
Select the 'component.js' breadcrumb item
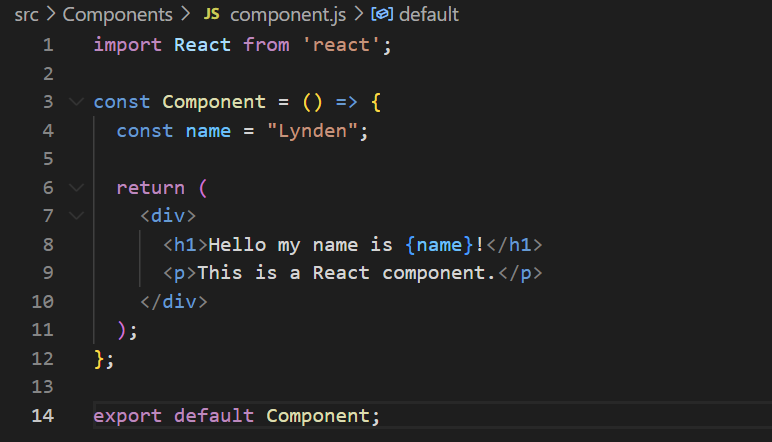[x=288, y=15]
